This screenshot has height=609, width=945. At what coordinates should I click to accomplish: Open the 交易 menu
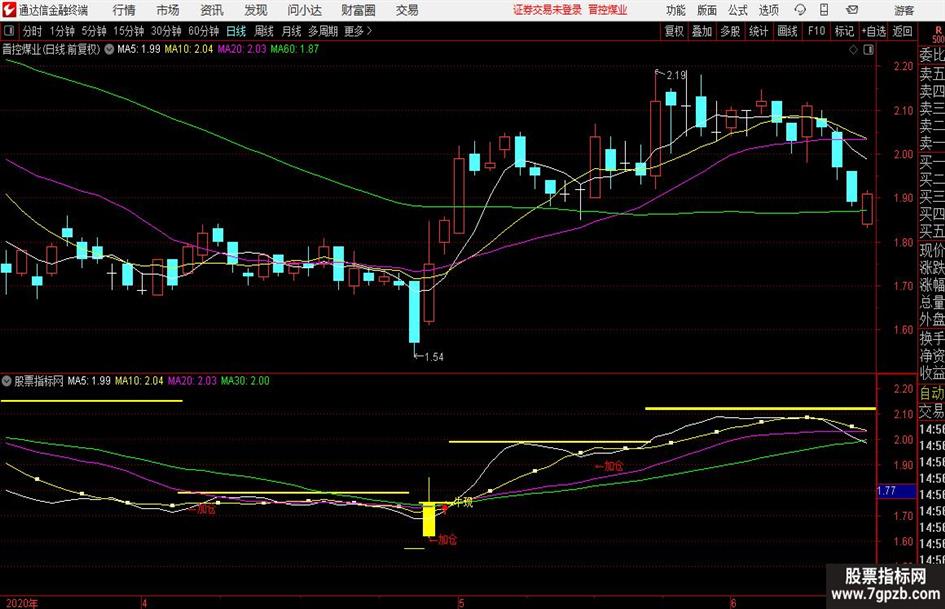click(407, 10)
